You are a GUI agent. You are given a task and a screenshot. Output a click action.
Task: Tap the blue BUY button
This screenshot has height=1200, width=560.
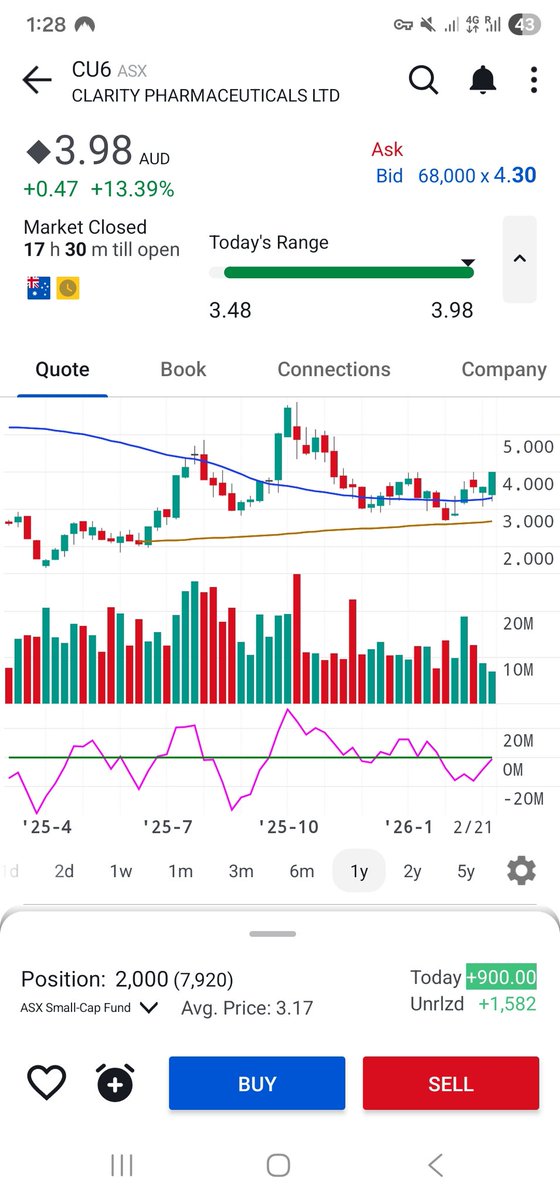tap(257, 1083)
